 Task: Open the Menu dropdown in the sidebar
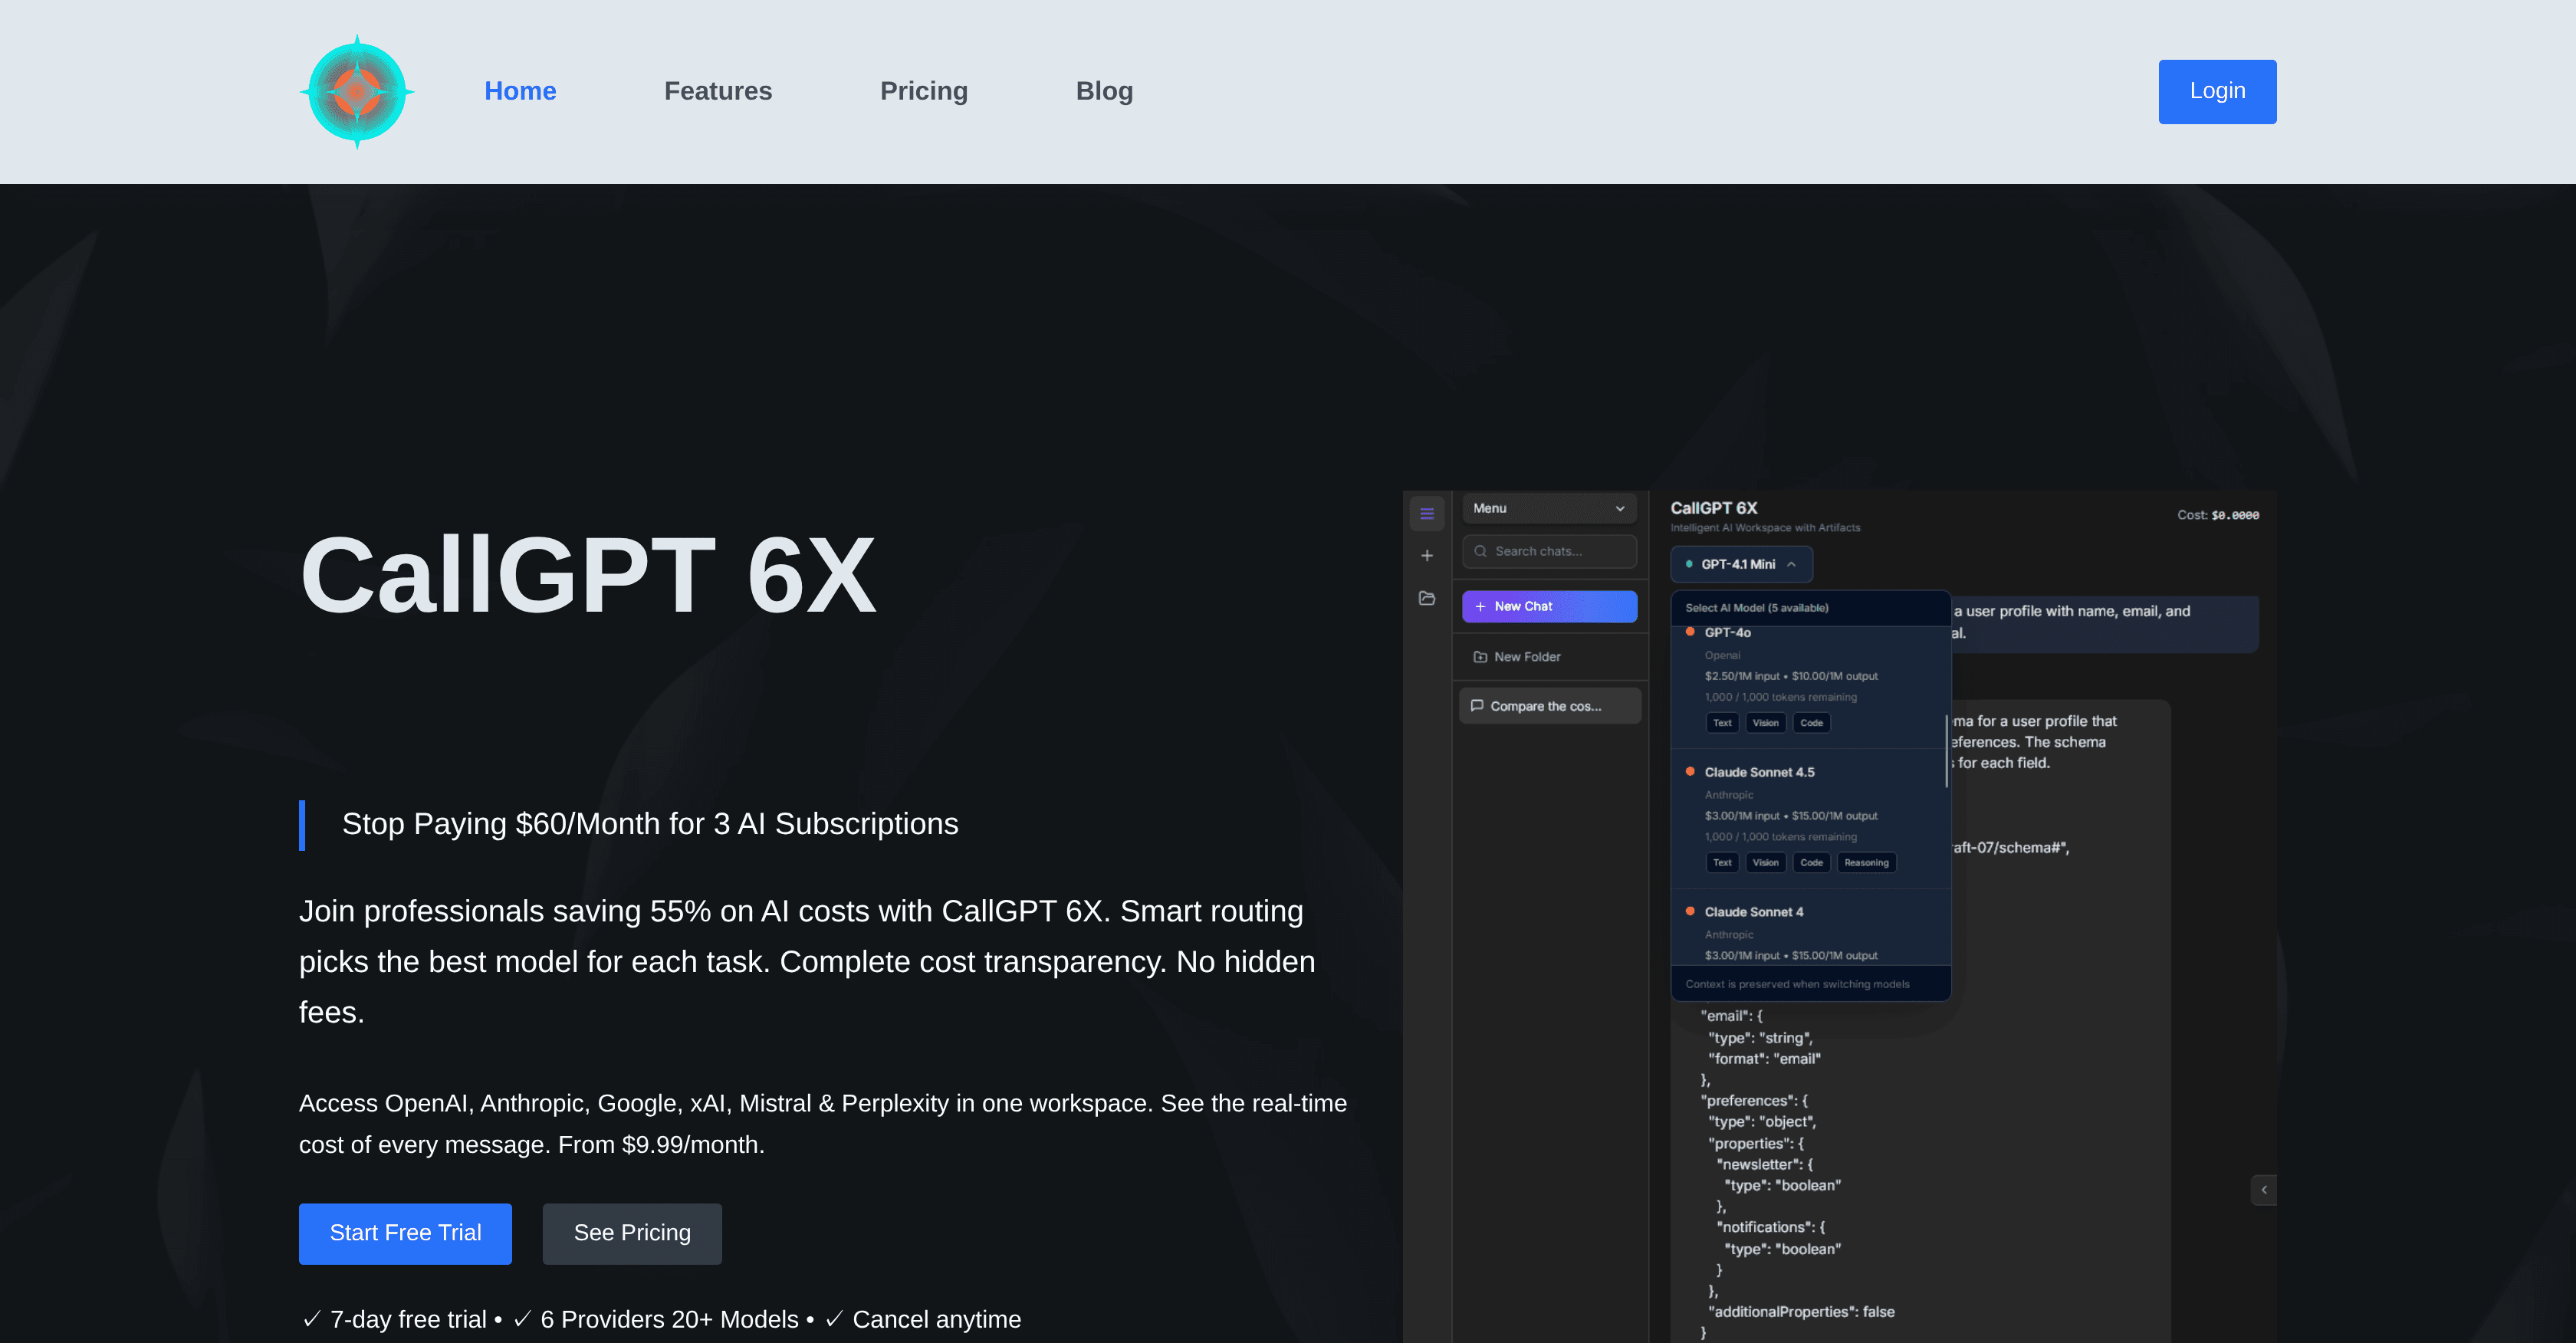(x=1549, y=508)
